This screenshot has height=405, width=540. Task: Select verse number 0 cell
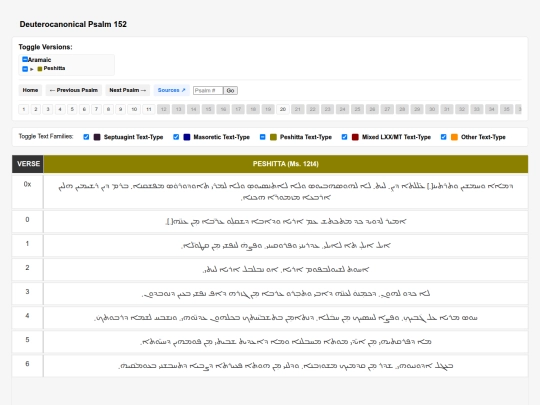[x=28, y=221]
